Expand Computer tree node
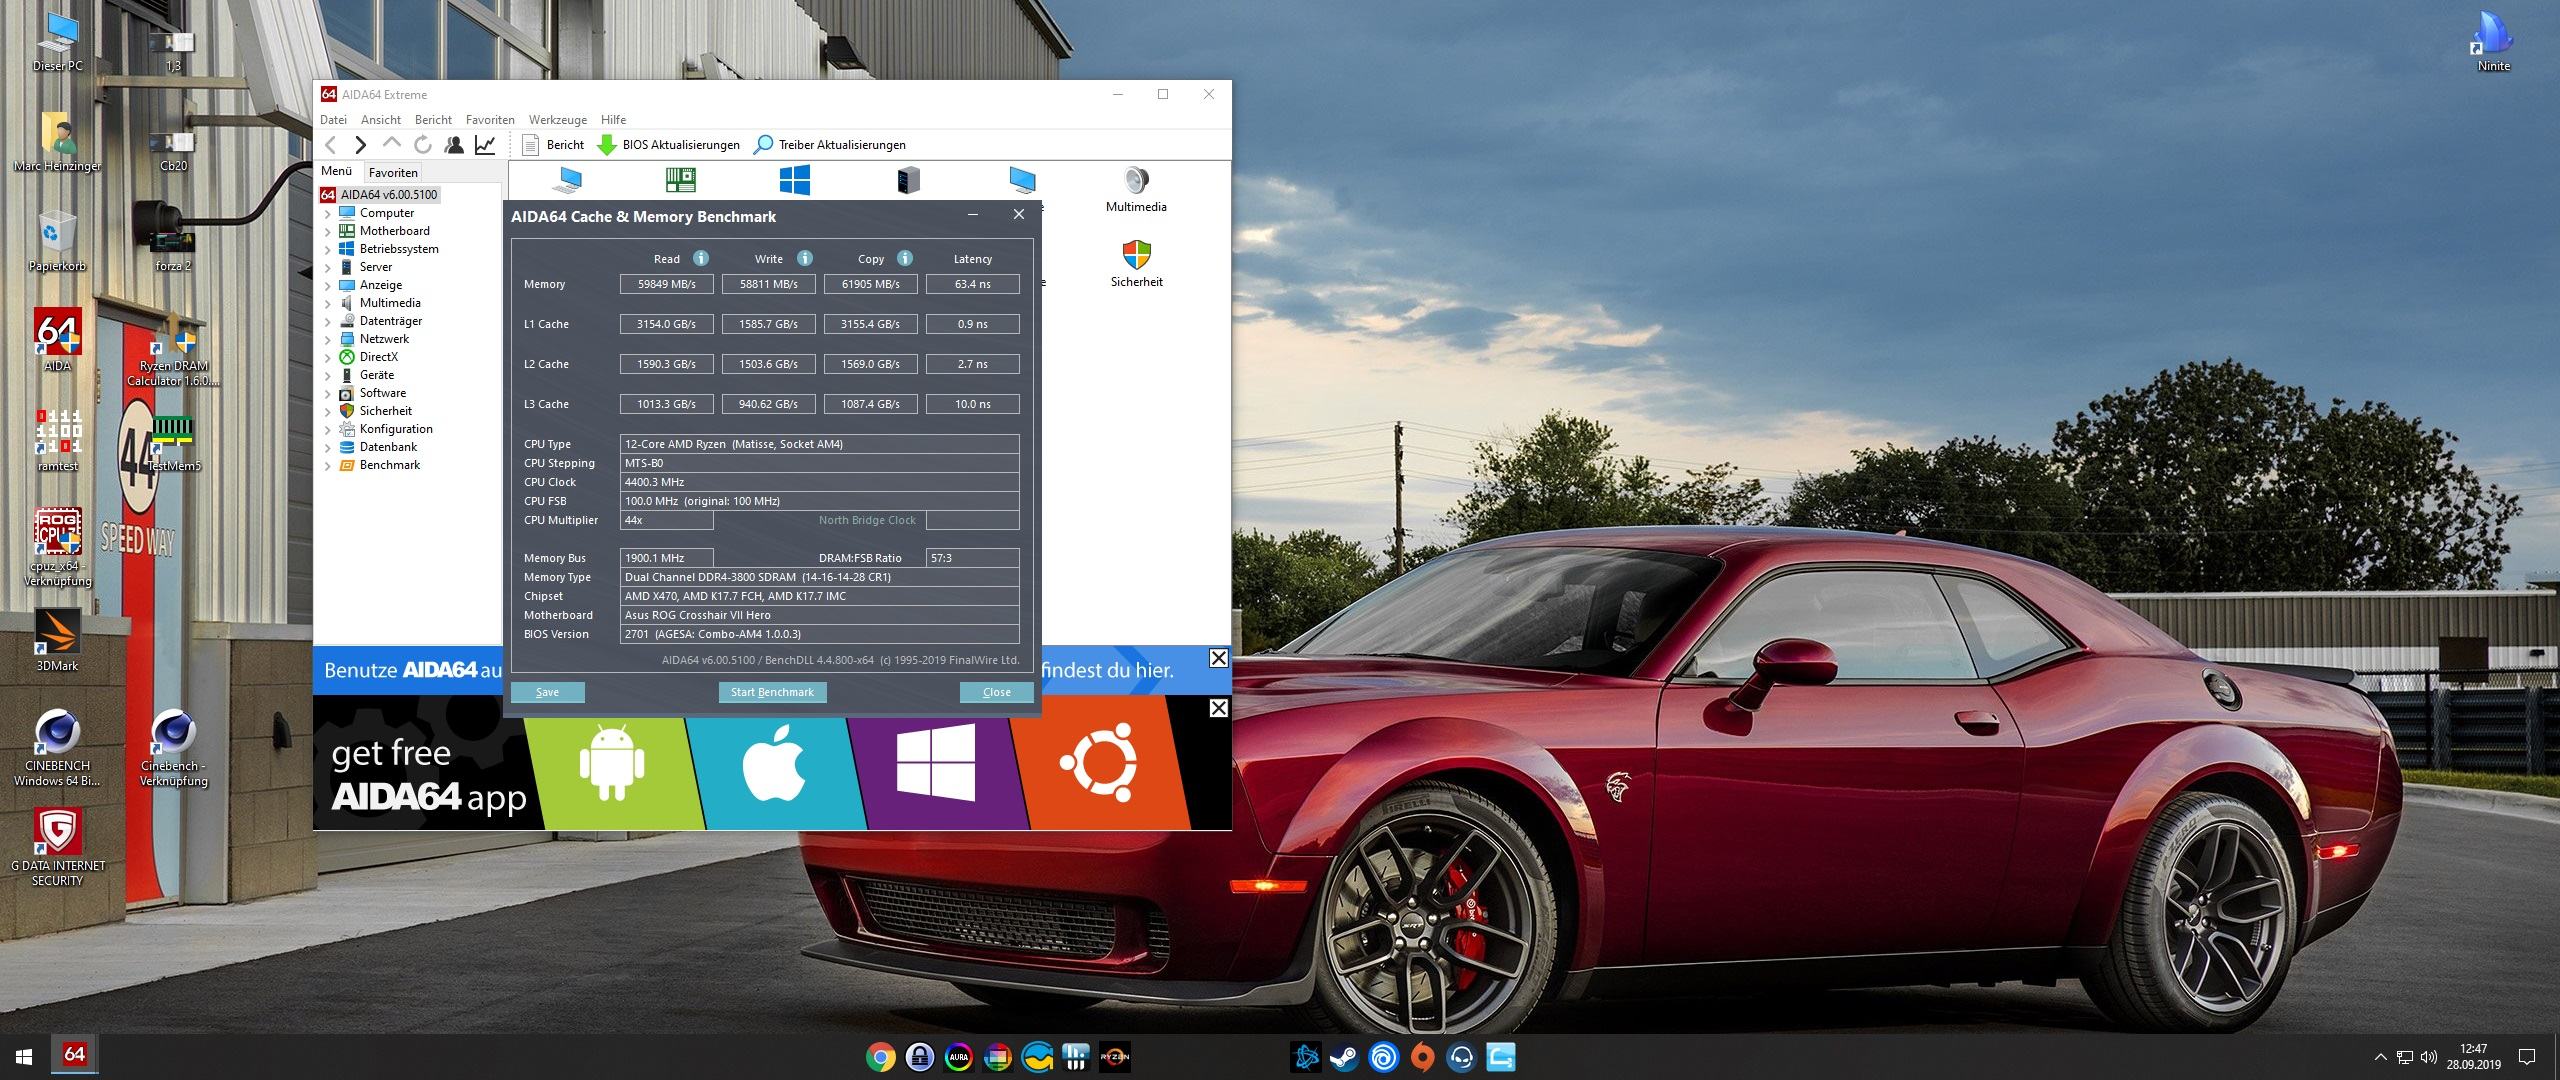The height and width of the screenshot is (1080, 2560). (327, 213)
